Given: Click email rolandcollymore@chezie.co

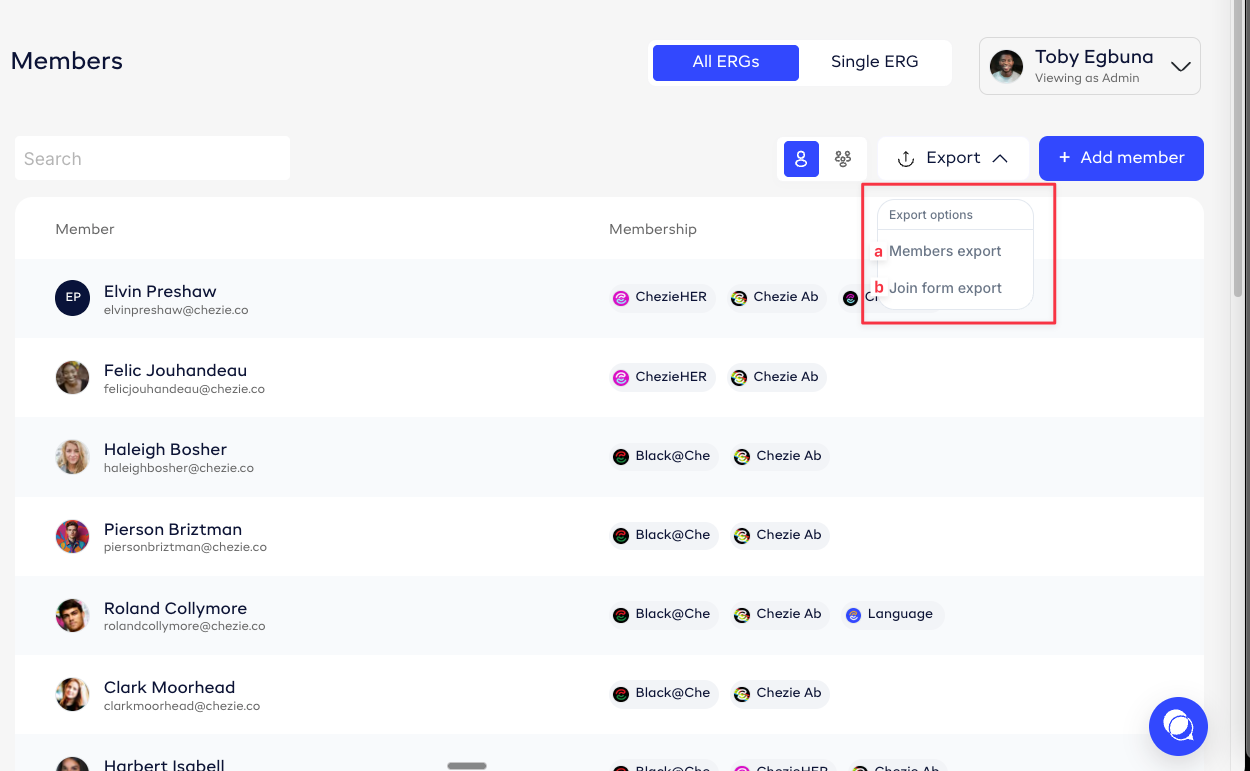Looking at the screenshot, I should (x=184, y=627).
